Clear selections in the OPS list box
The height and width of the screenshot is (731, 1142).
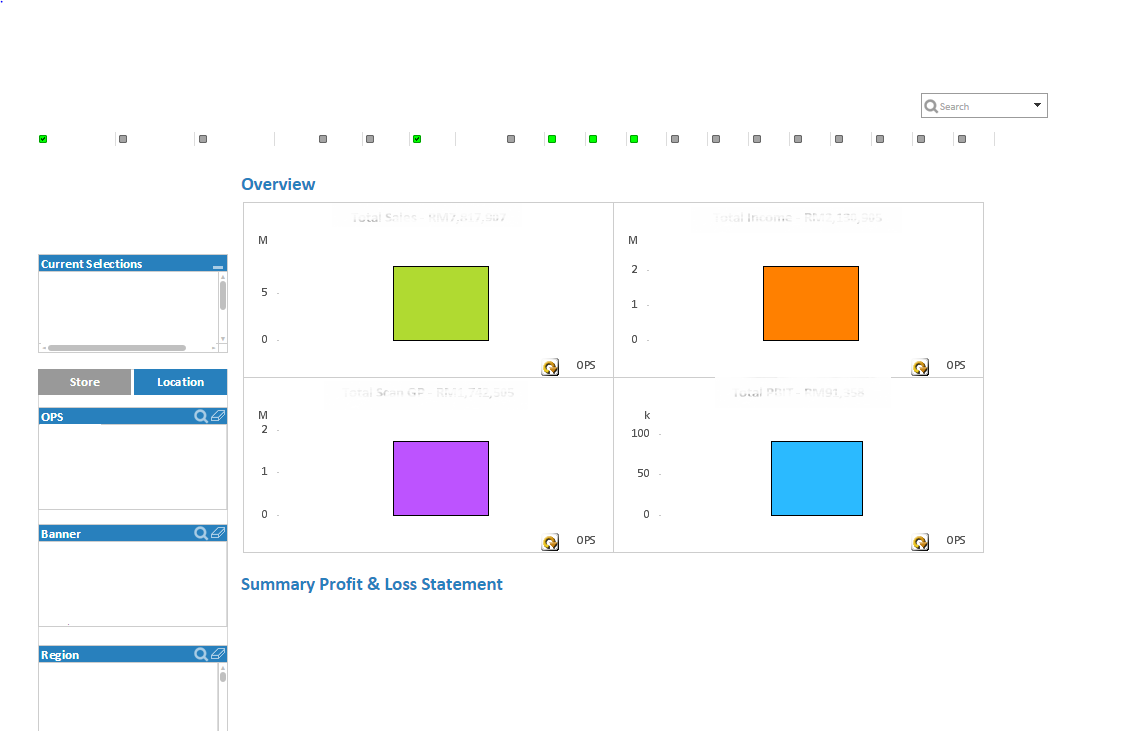(x=218, y=416)
